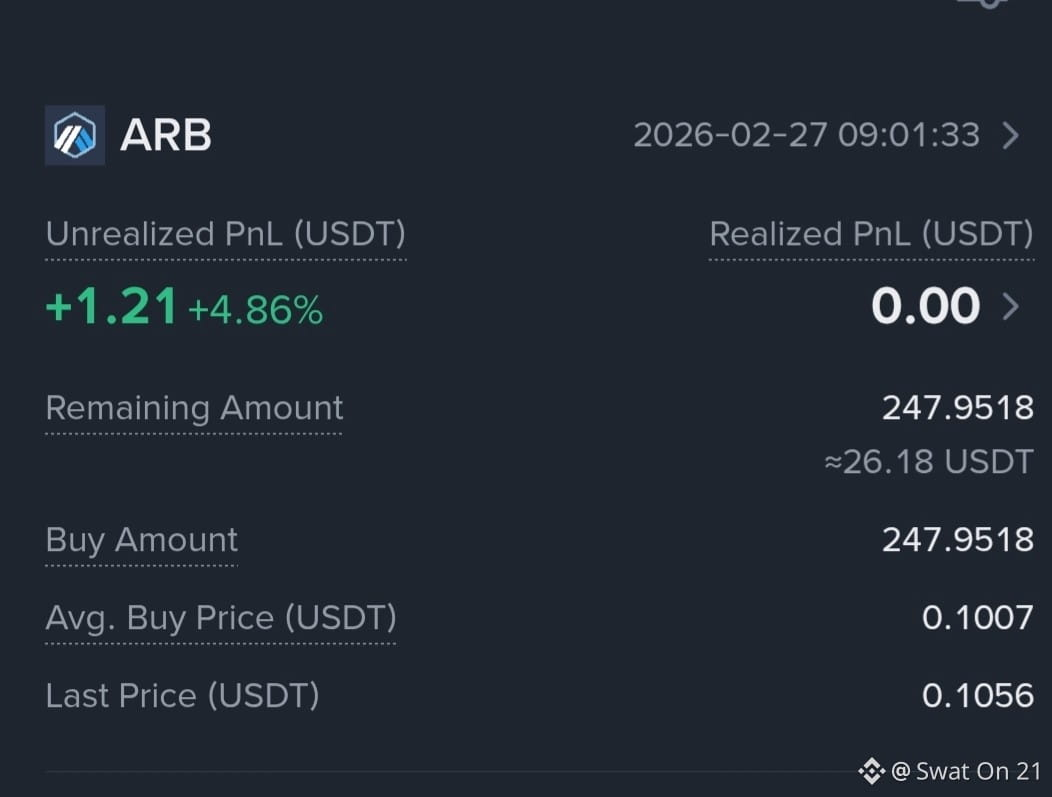Screen dimensions: 1052x797
Task: Tap the Binance logo watermark icon
Action: (872, 771)
